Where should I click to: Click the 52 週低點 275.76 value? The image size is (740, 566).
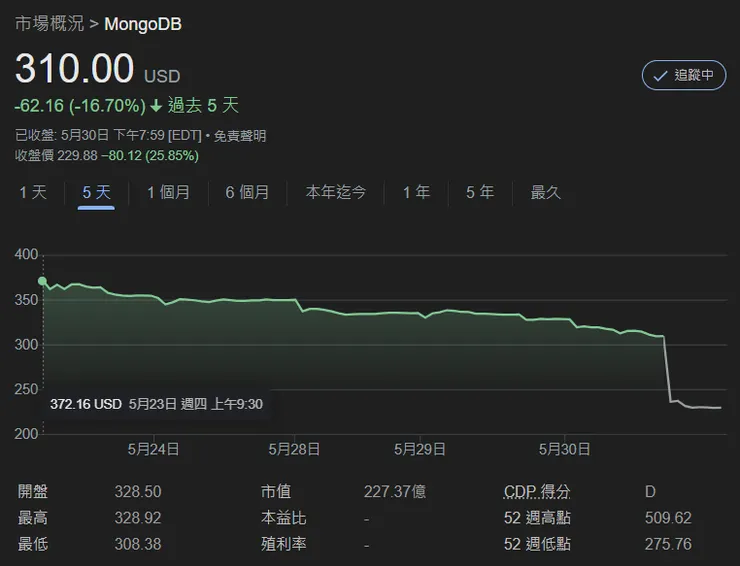pyautogui.click(x=668, y=544)
